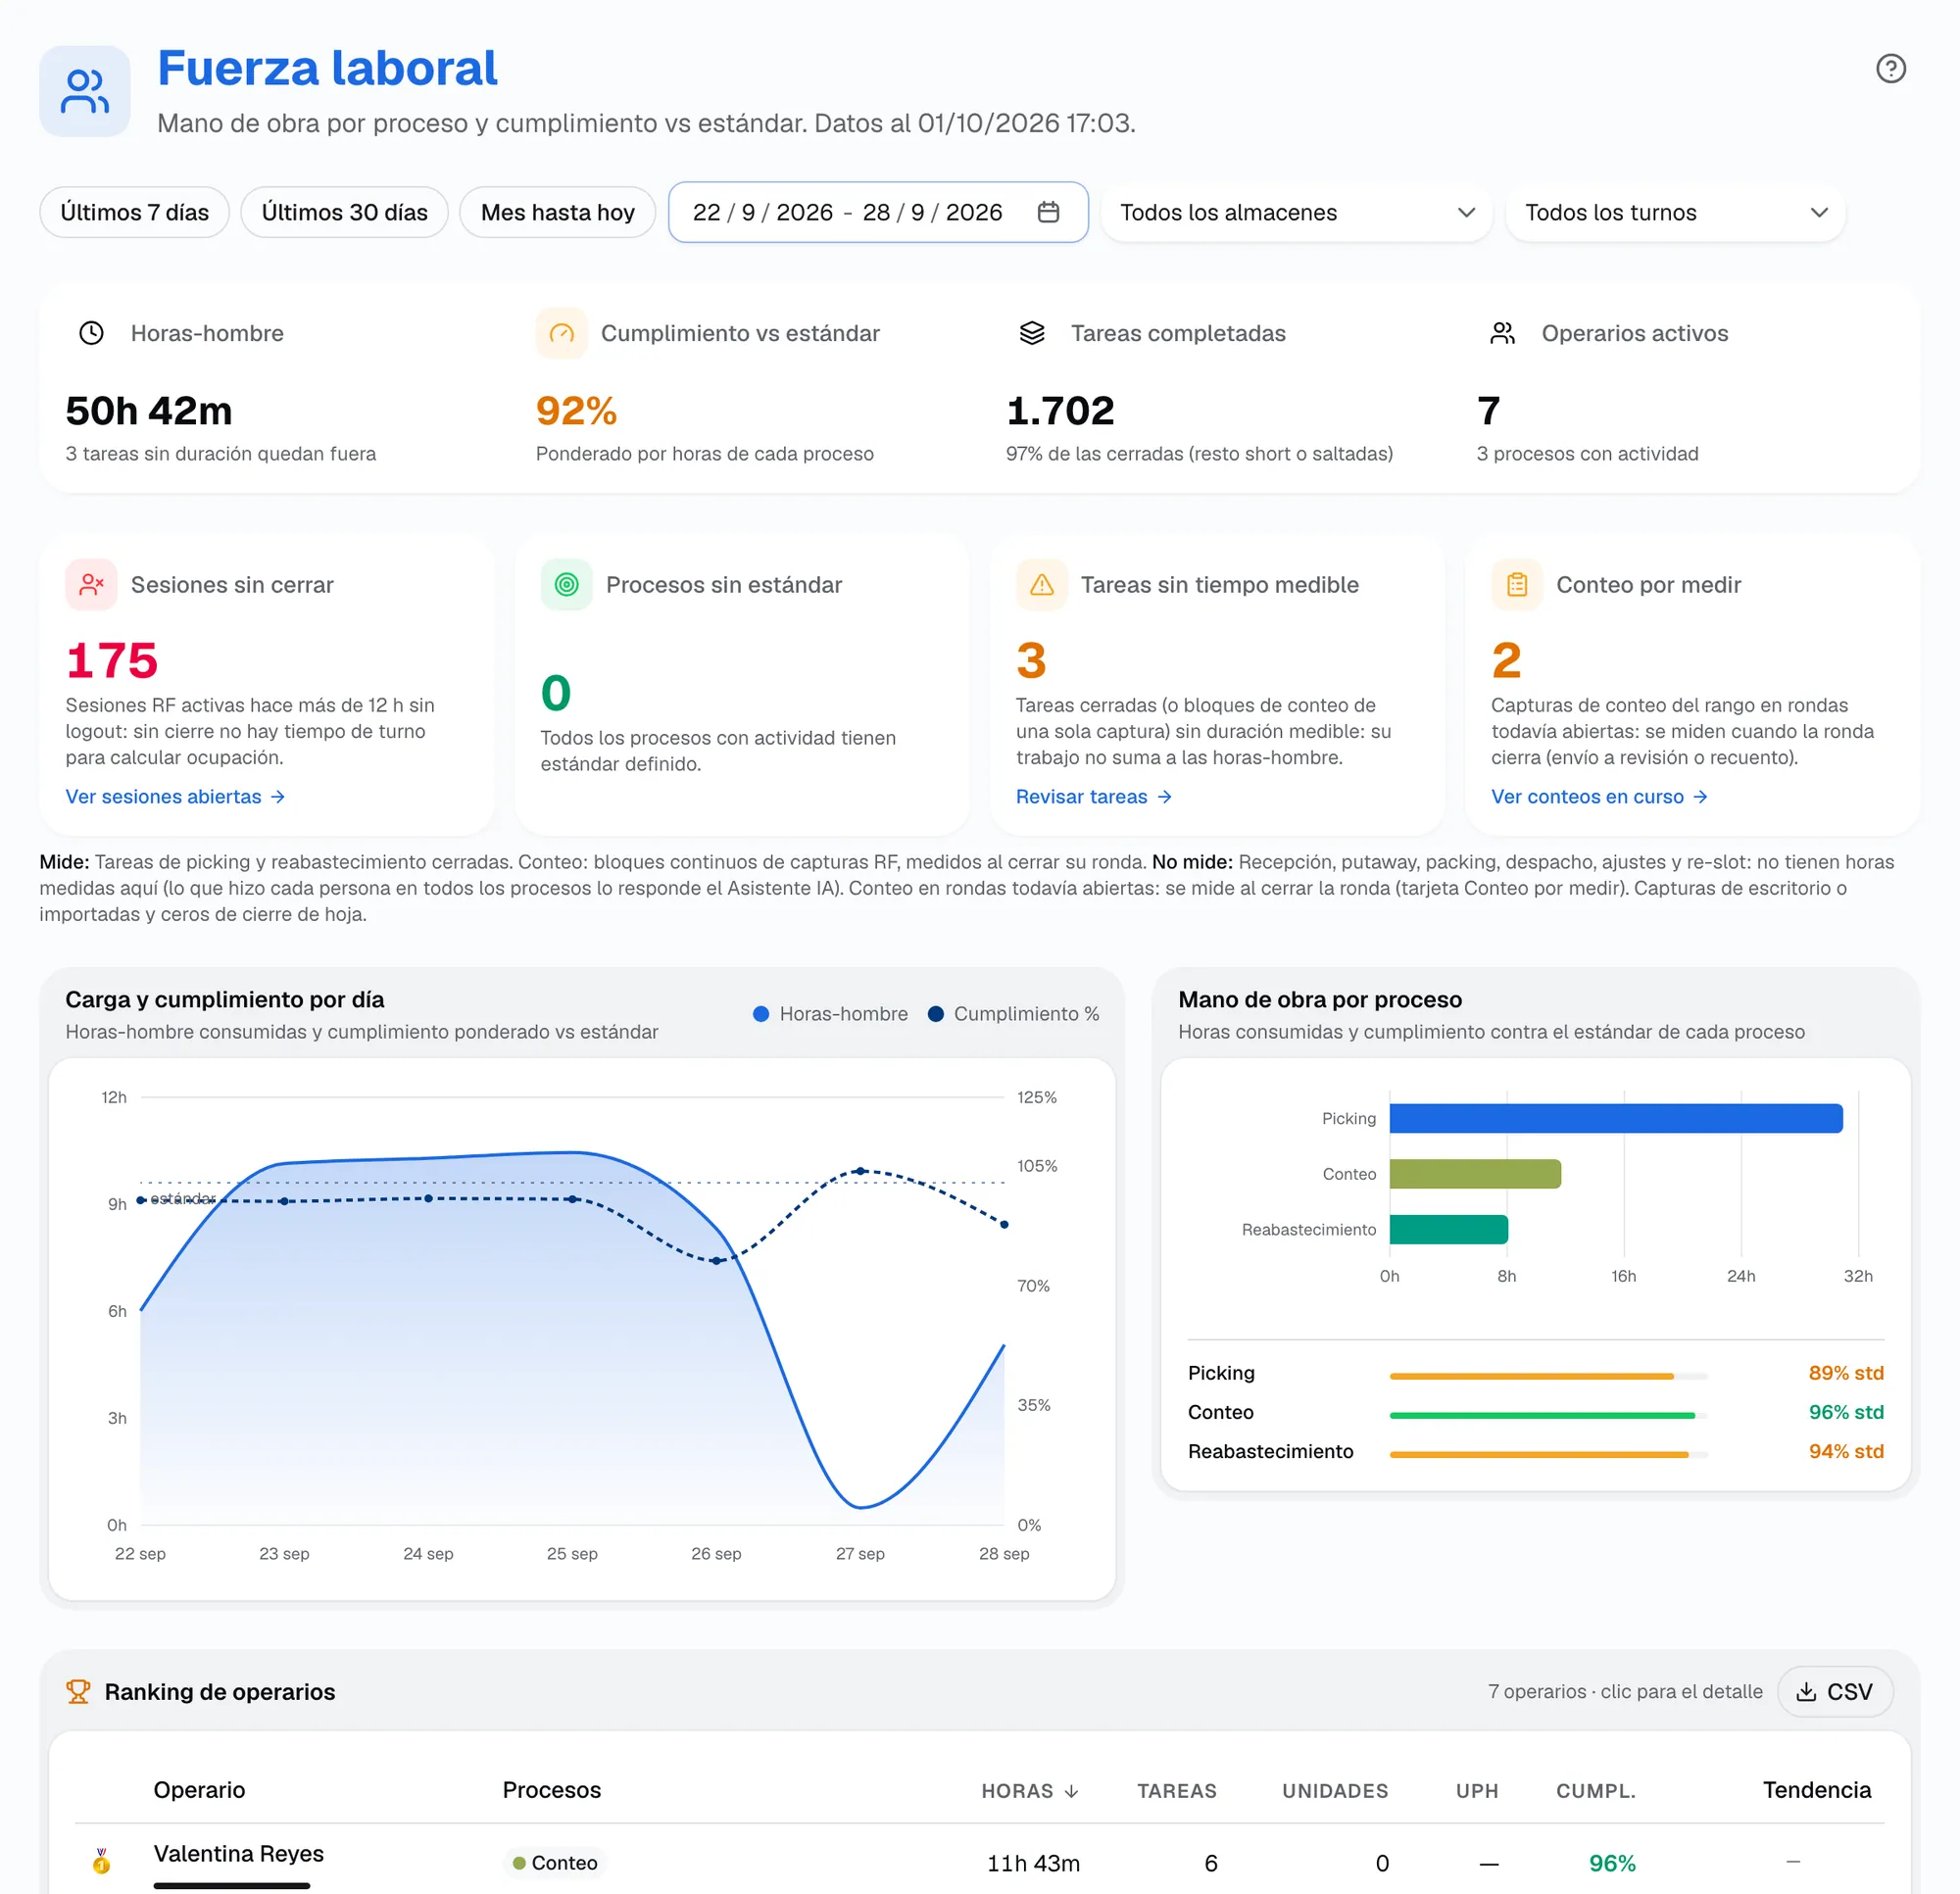Click the Conteo 96% std progress bar

(x=1548, y=1415)
